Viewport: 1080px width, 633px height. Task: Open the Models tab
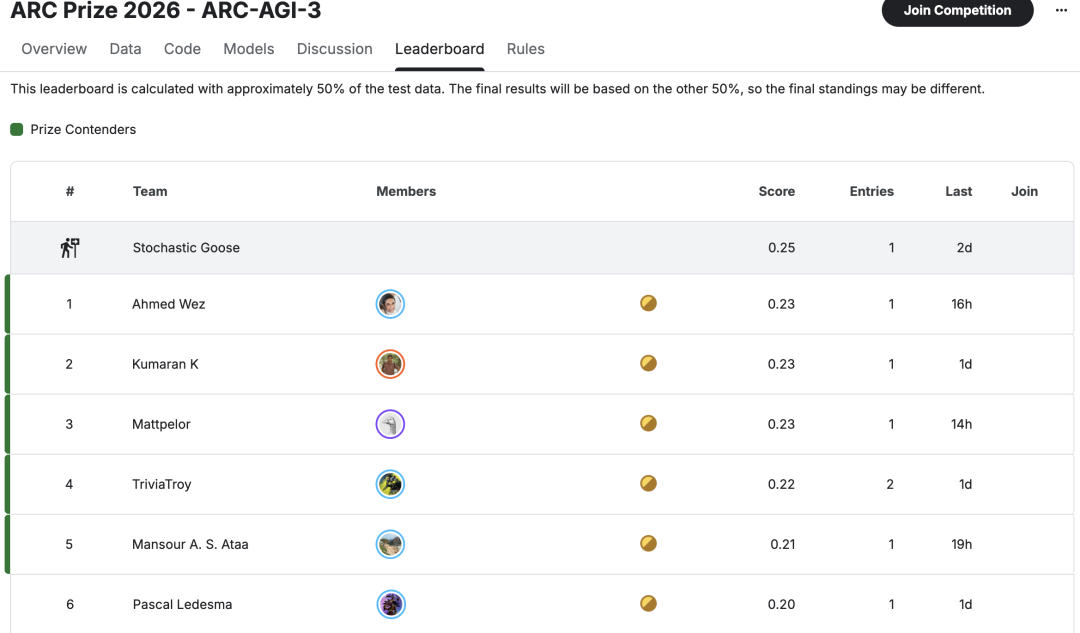click(249, 49)
